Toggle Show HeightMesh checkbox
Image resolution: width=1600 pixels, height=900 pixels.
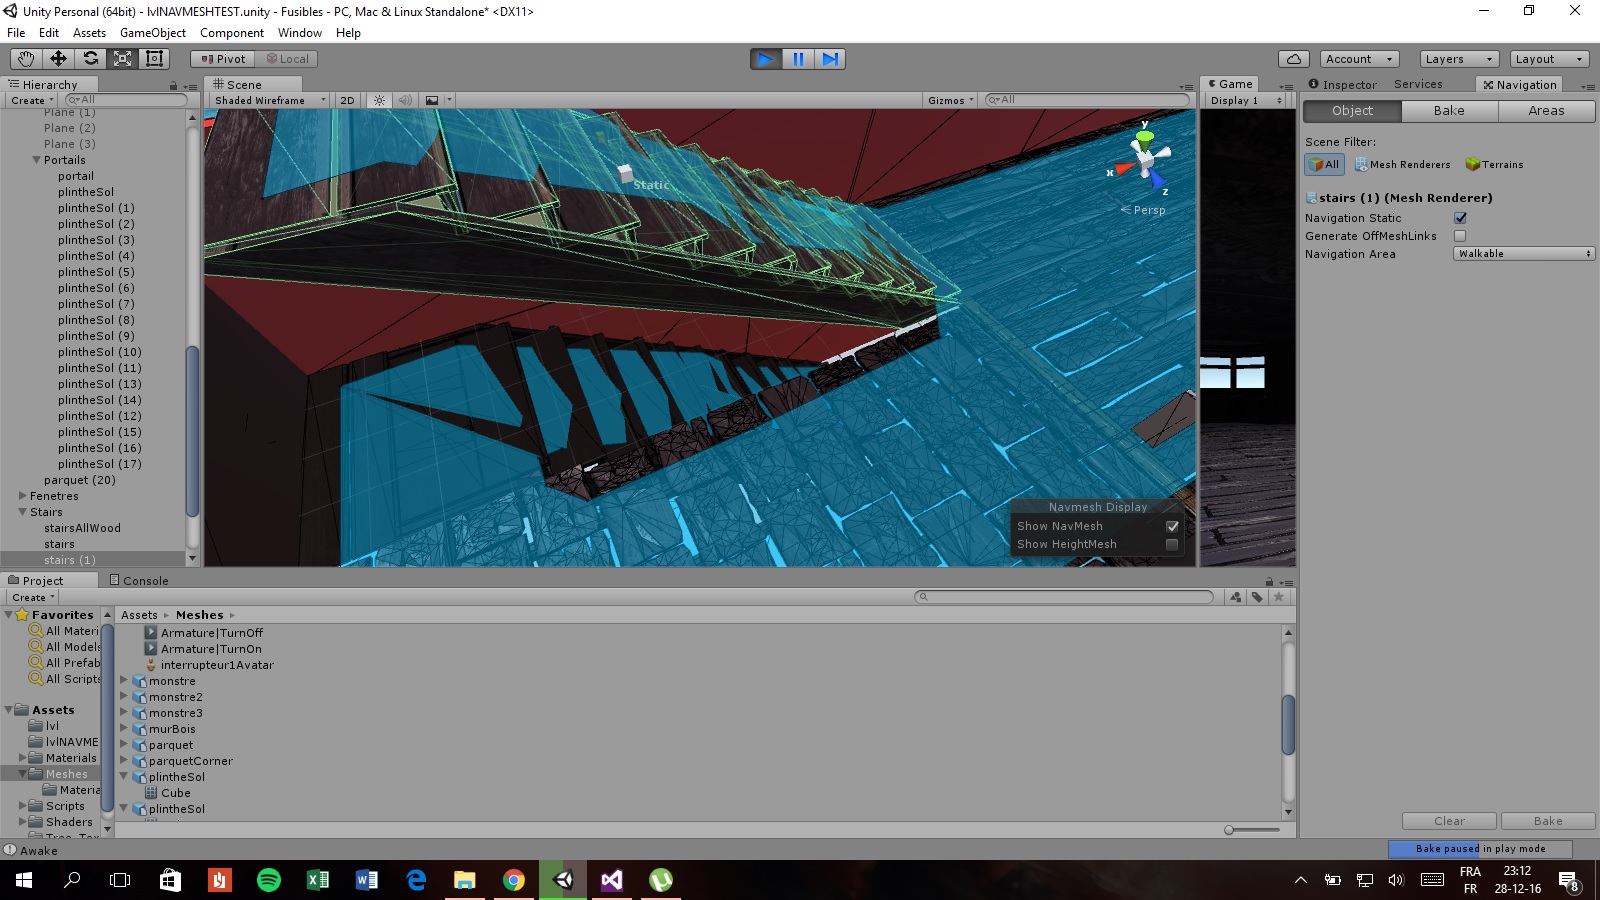1172,544
